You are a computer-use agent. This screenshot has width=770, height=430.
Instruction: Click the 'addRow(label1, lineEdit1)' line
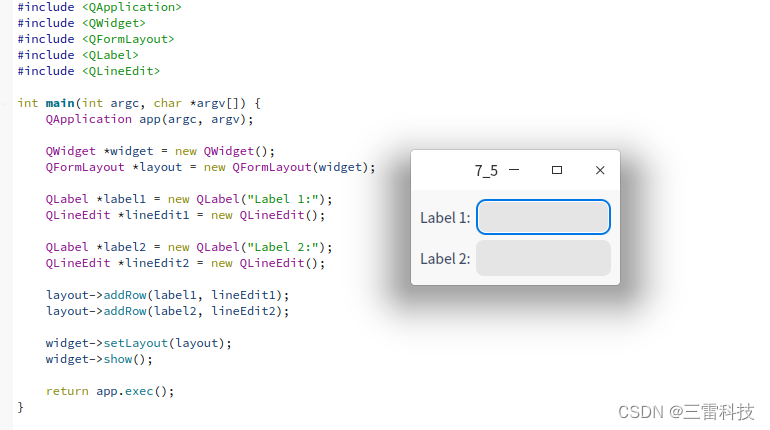point(167,295)
